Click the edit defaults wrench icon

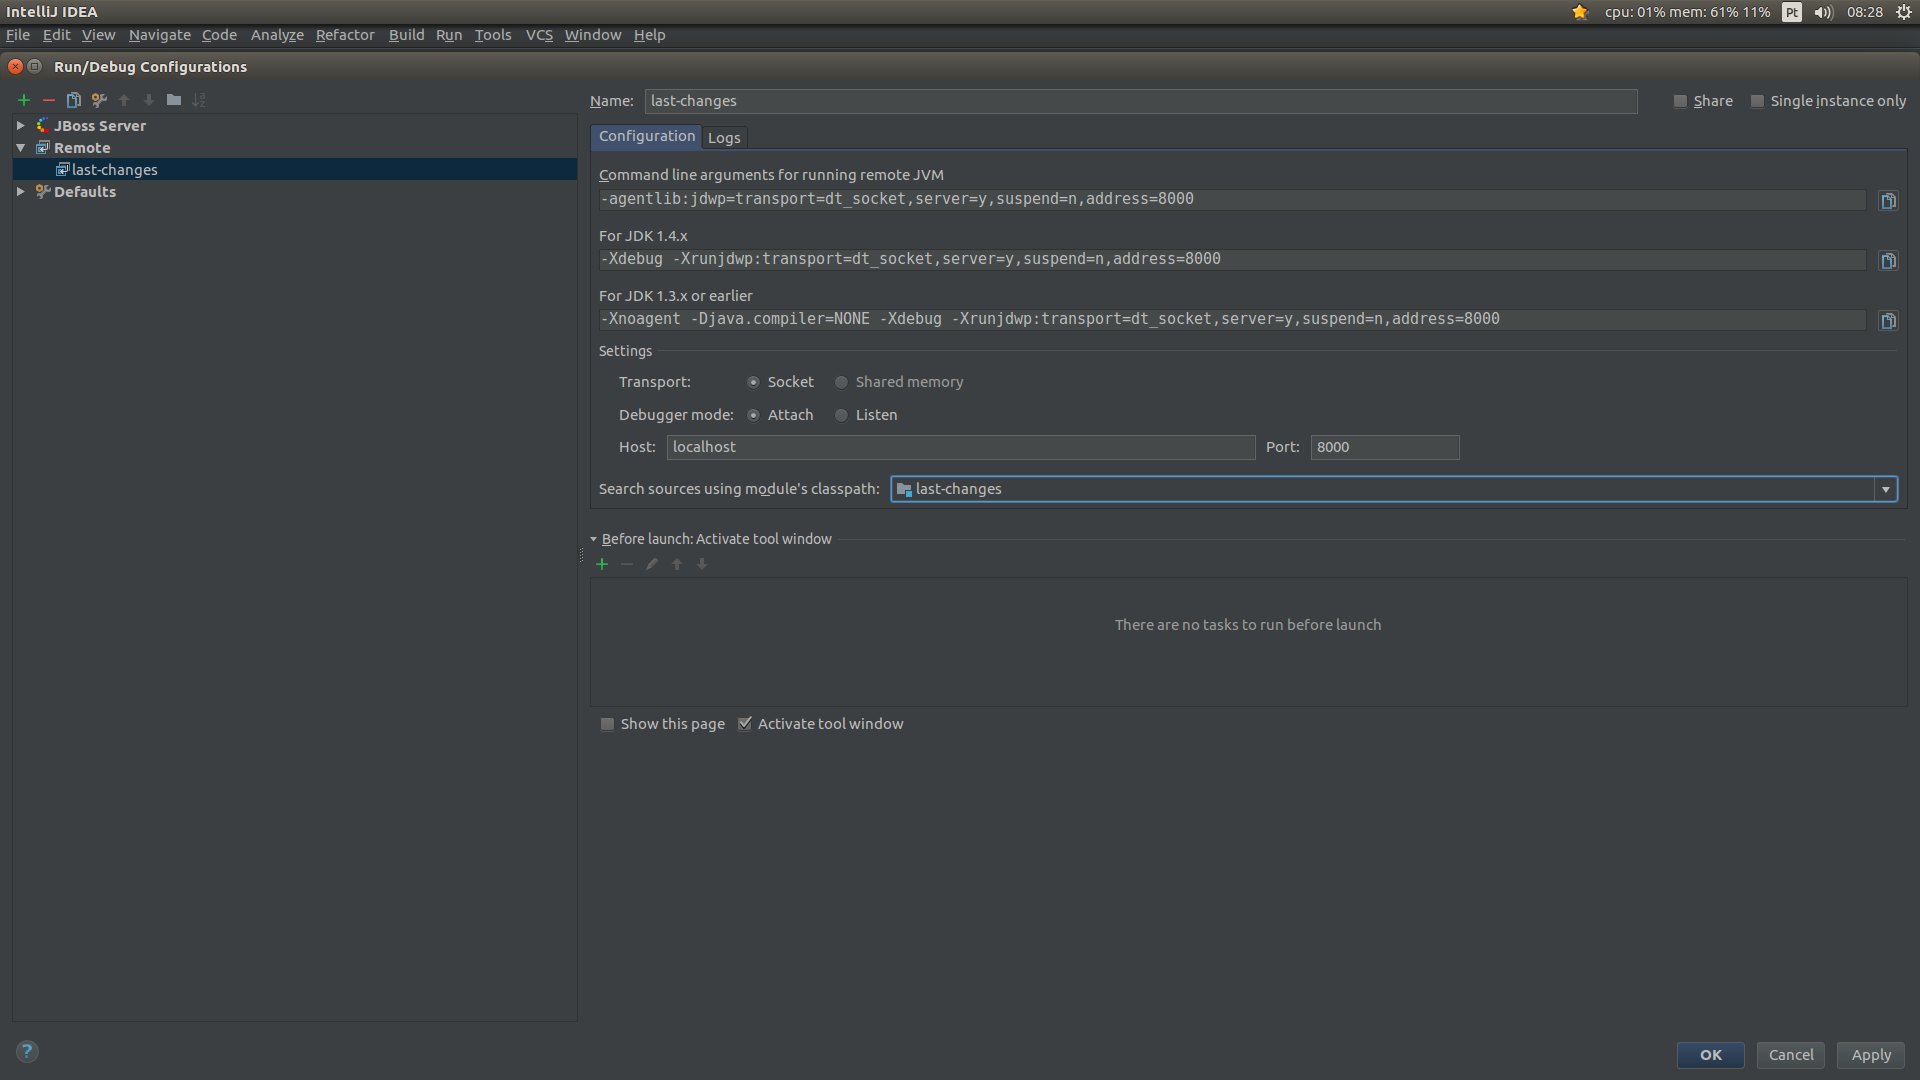pos(98,100)
